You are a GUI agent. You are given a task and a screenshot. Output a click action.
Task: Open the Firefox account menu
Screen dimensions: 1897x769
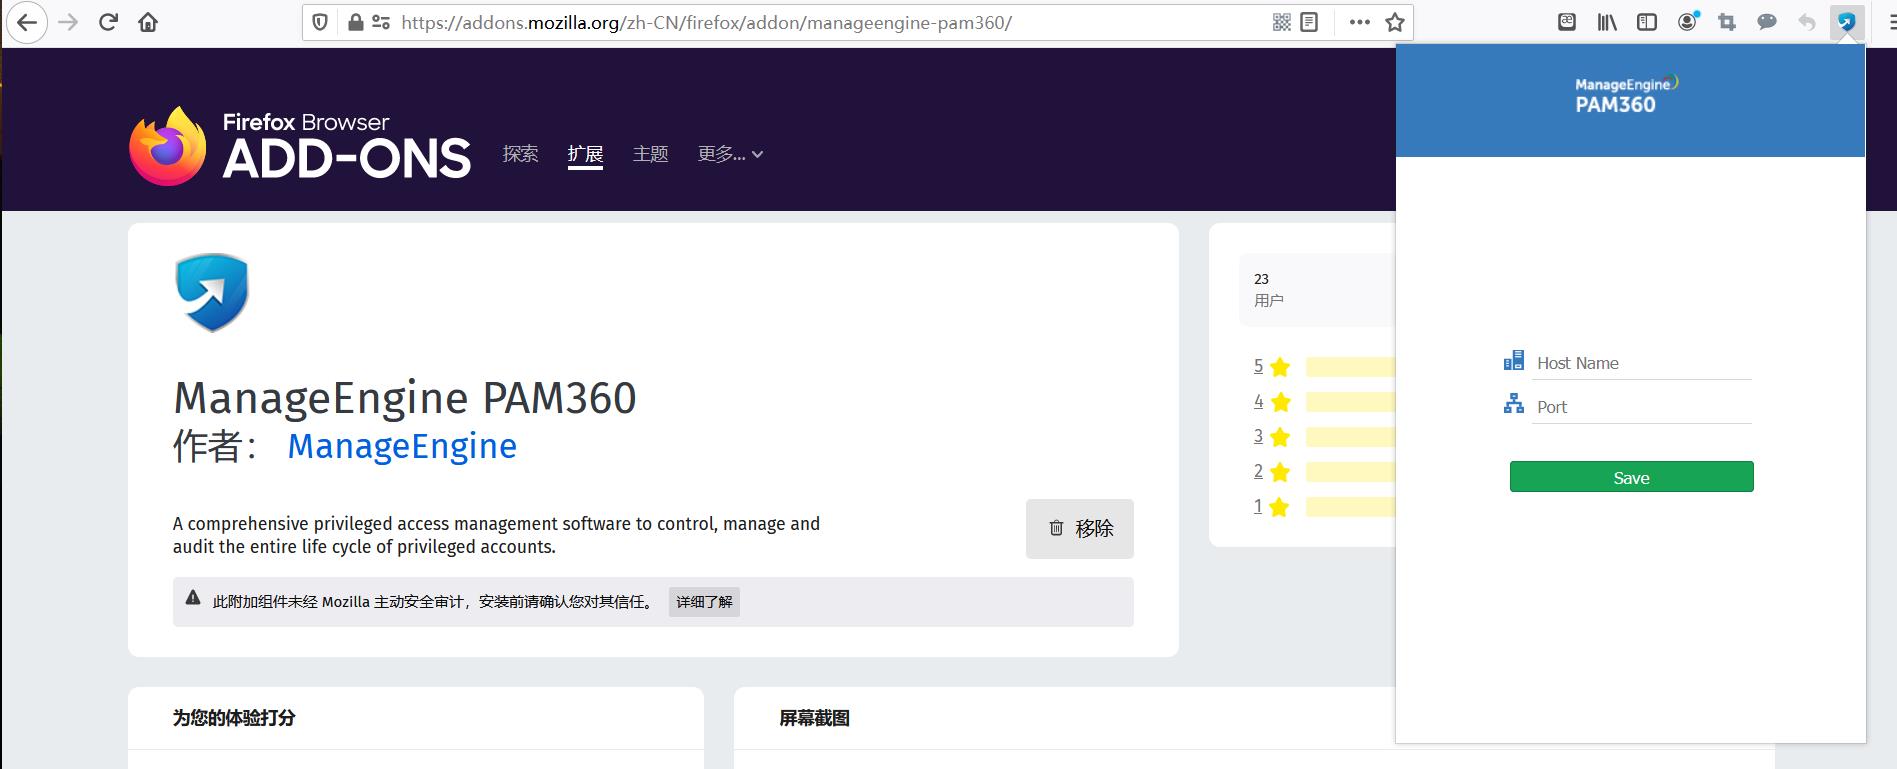pos(1687,21)
